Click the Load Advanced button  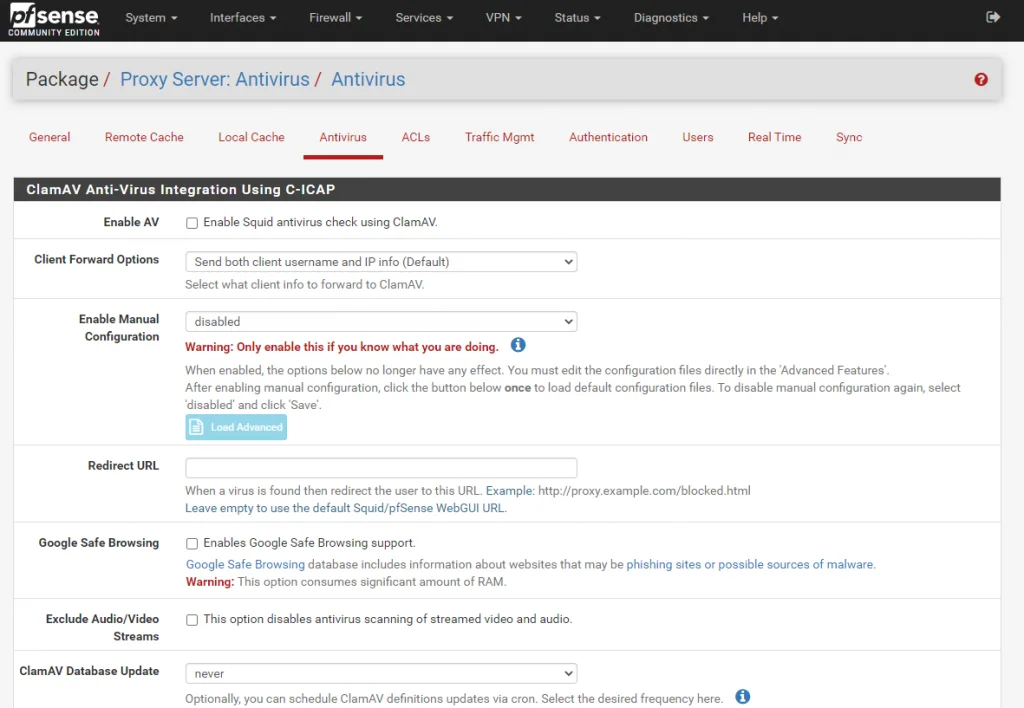click(x=236, y=427)
